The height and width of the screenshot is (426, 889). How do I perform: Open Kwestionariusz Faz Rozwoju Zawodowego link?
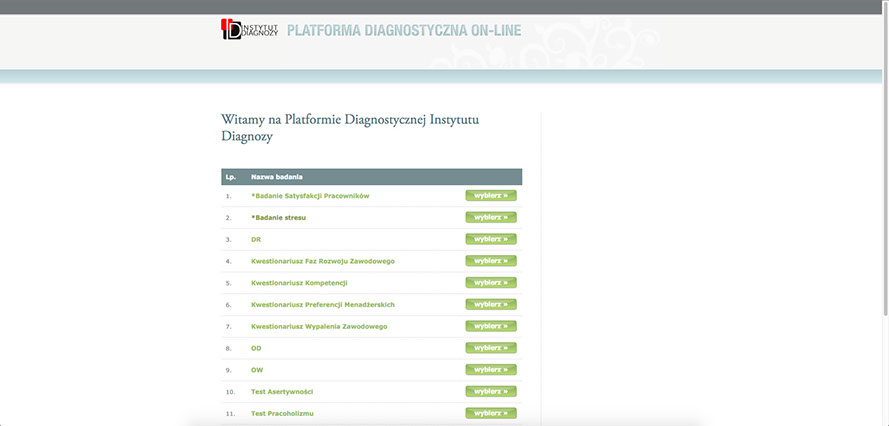[x=322, y=261]
